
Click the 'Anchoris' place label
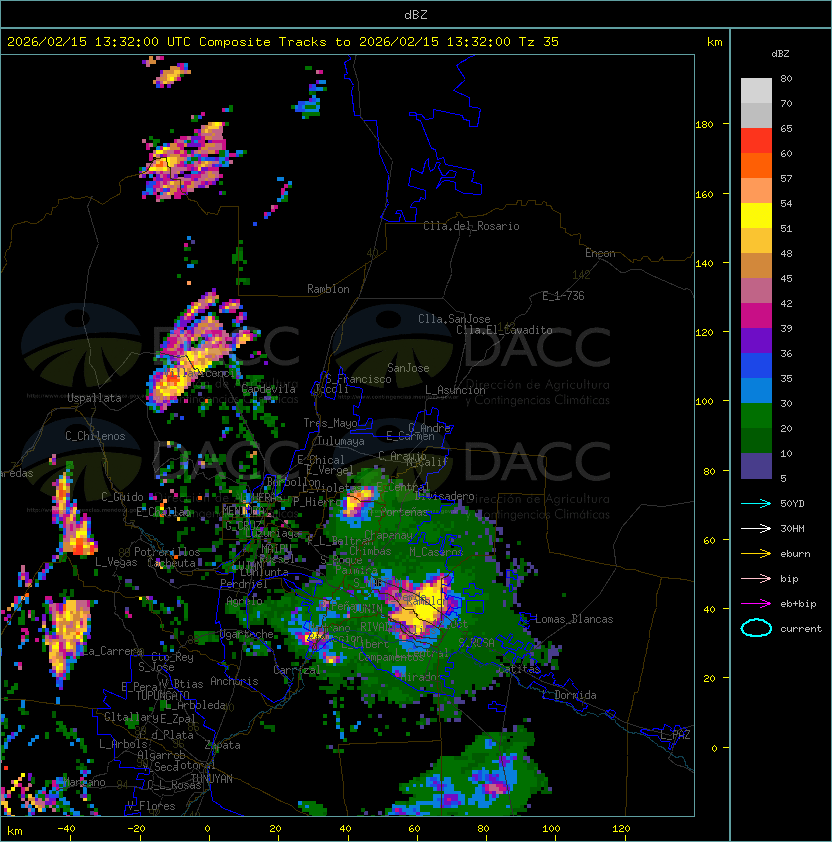point(234,681)
